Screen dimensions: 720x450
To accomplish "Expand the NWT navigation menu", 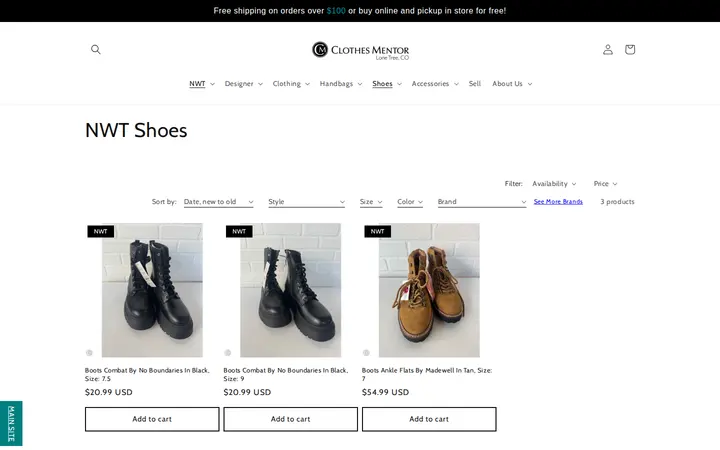I will (x=202, y=84).
